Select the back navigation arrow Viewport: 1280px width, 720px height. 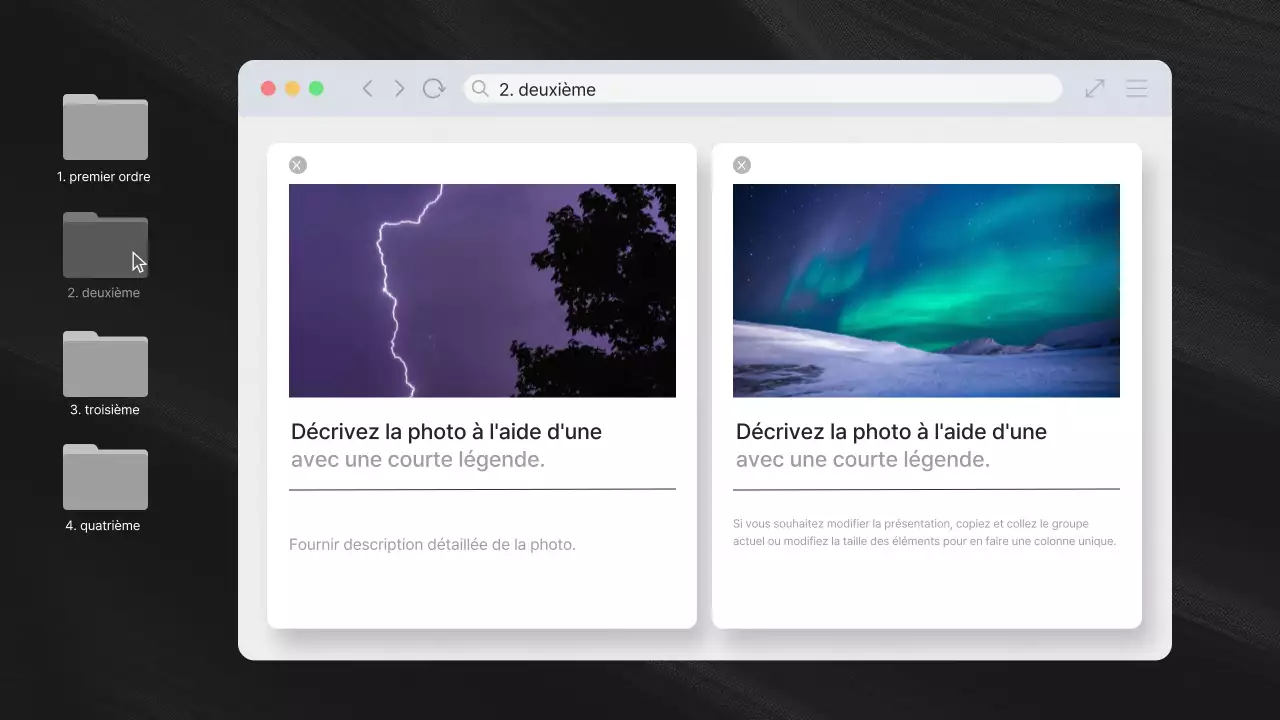367,88
